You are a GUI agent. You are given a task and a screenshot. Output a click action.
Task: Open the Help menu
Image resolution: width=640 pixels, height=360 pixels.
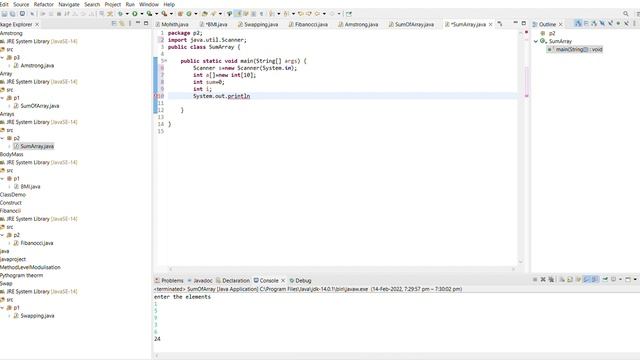coord(169,4)
